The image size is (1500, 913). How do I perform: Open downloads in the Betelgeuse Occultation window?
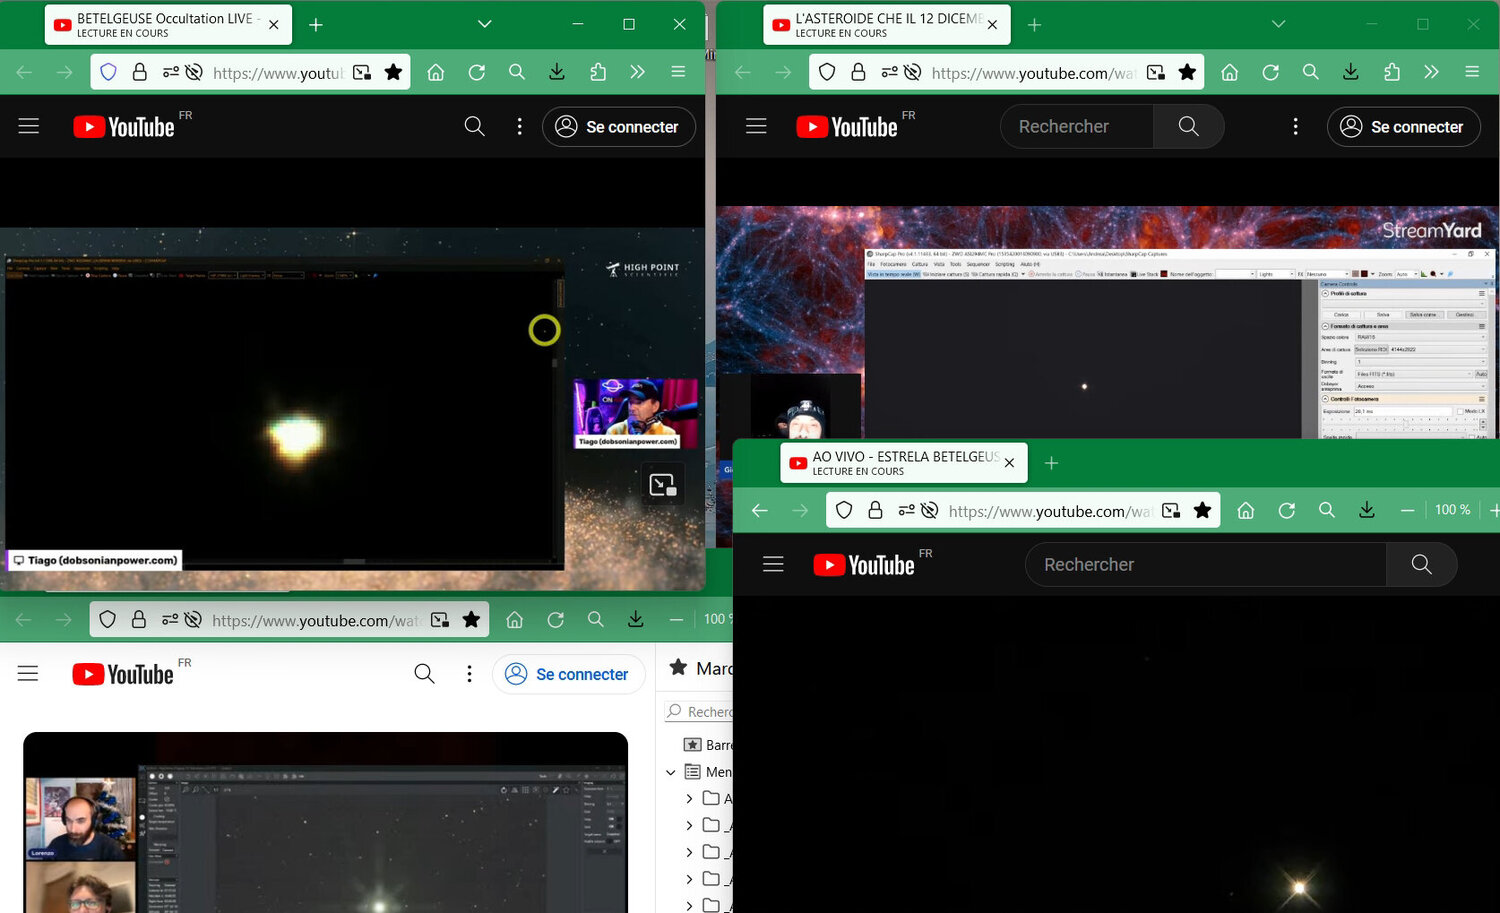557,72
